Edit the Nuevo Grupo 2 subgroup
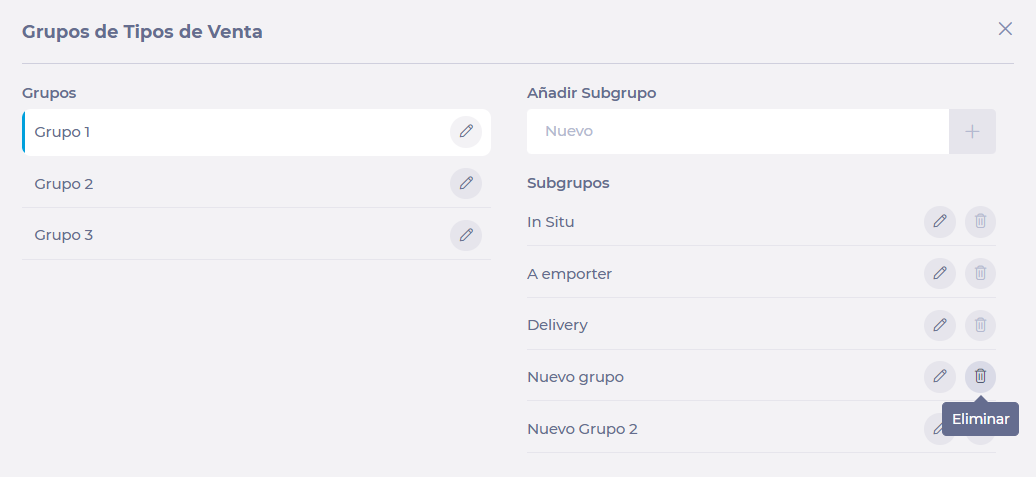This screenshot has height=477, width=1036. 932,429
